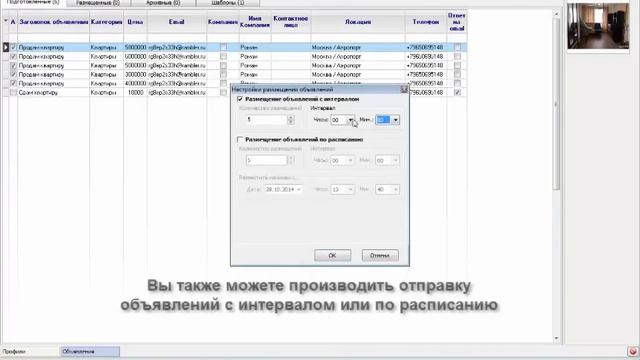The width and height of the screenshot is (640, 360).
Task: Open the interval Часы dropdown
Action: (x=351, y=120)
